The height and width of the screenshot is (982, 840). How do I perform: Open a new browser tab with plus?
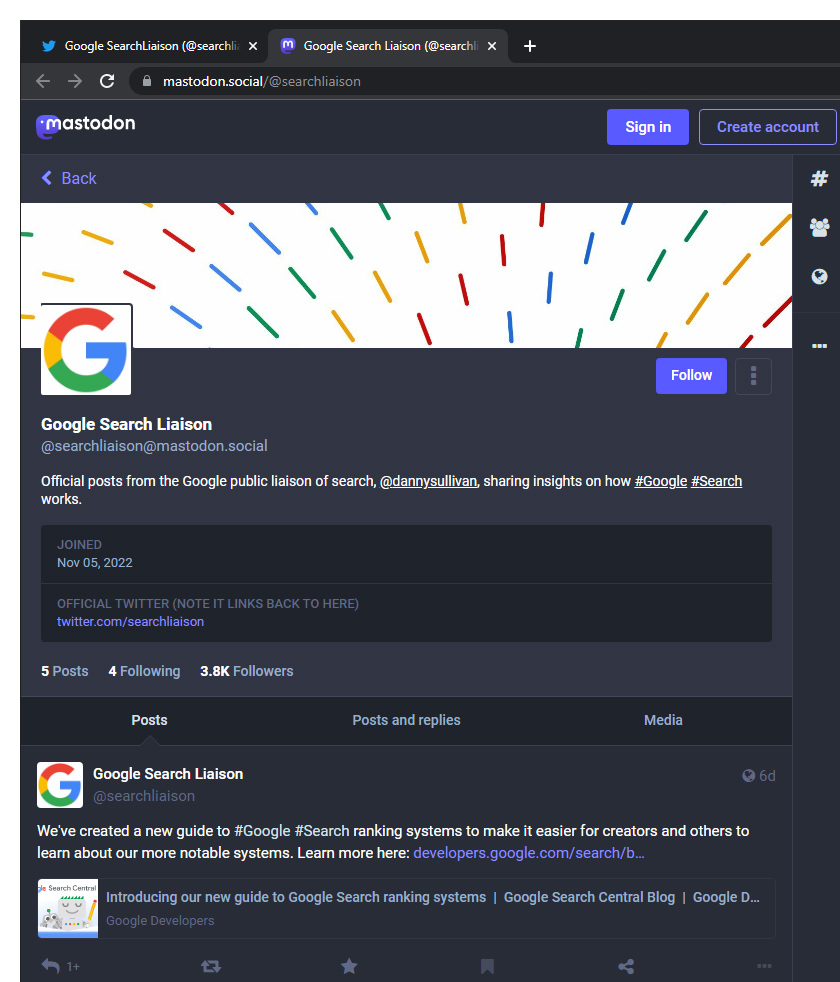pyautogui.click(x=529, y=46)
